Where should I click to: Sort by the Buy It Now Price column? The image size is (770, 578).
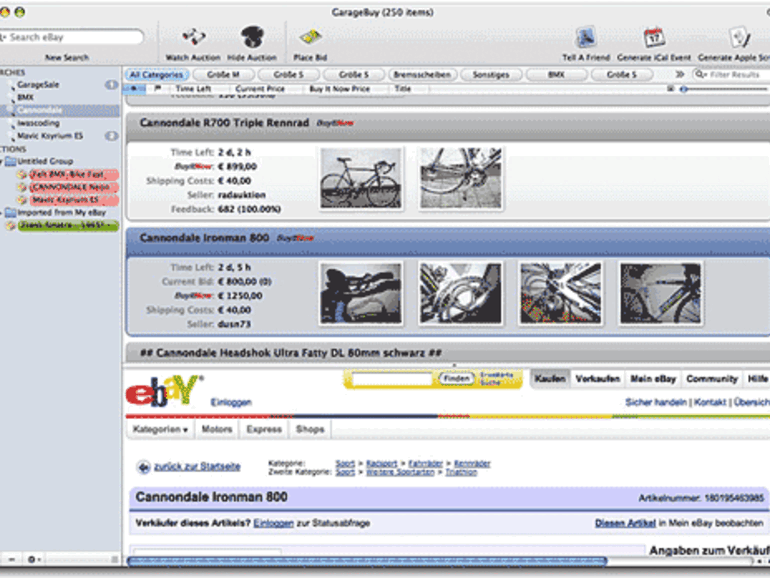click(x=339, y=89)
